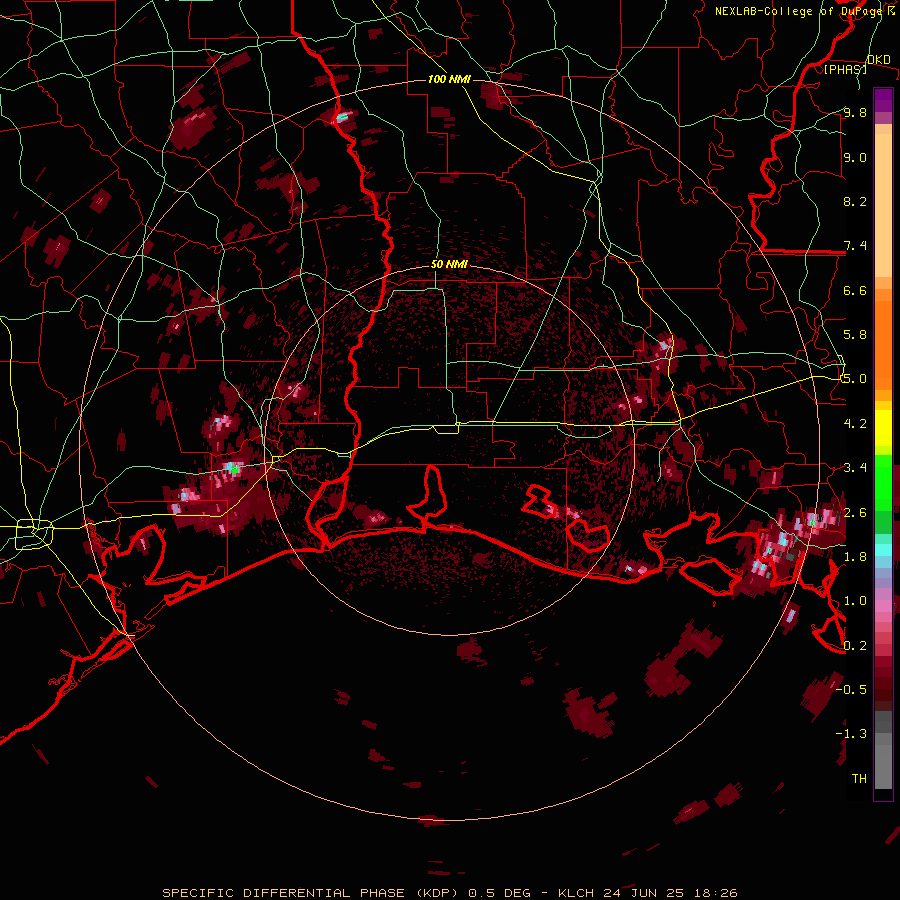Click the DKD product code label
This screenshot has height=900, width=900.
coord(879,60)
